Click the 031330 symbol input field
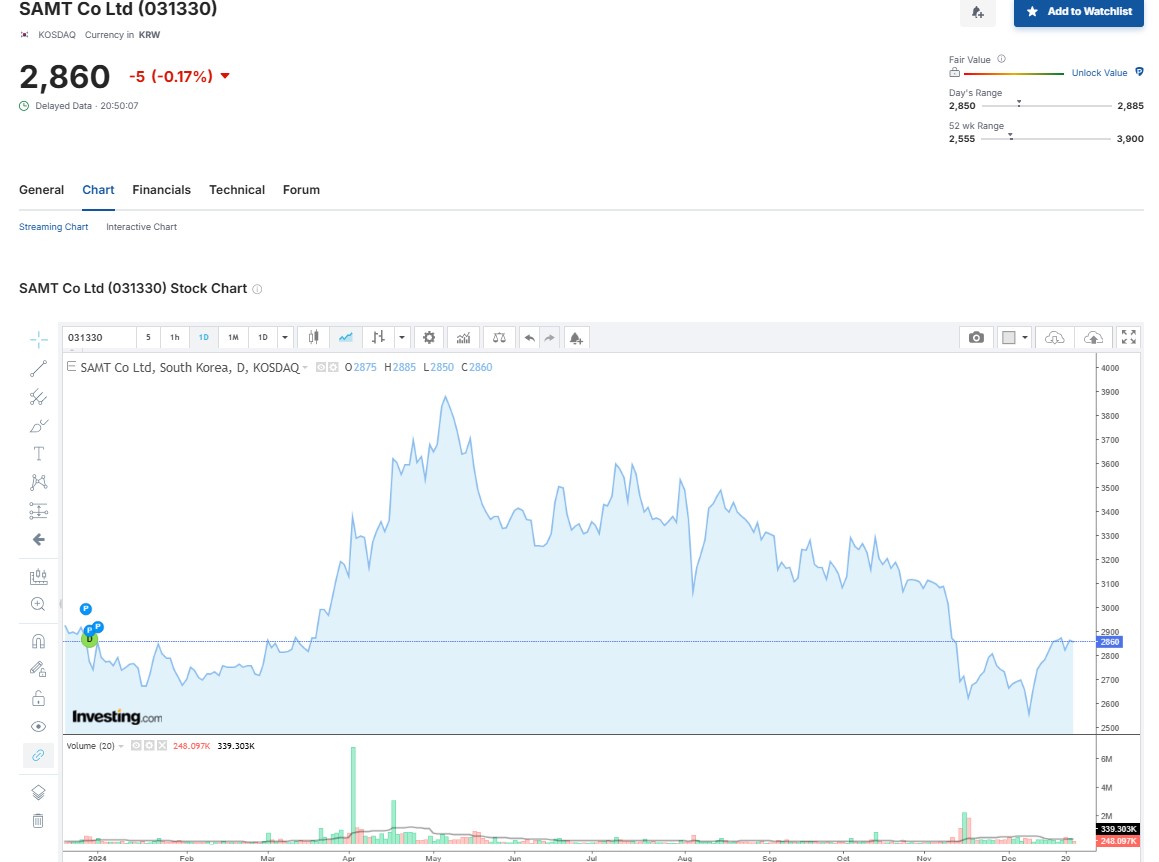Viewport: 1159px width, 862px height. point(99,337)
